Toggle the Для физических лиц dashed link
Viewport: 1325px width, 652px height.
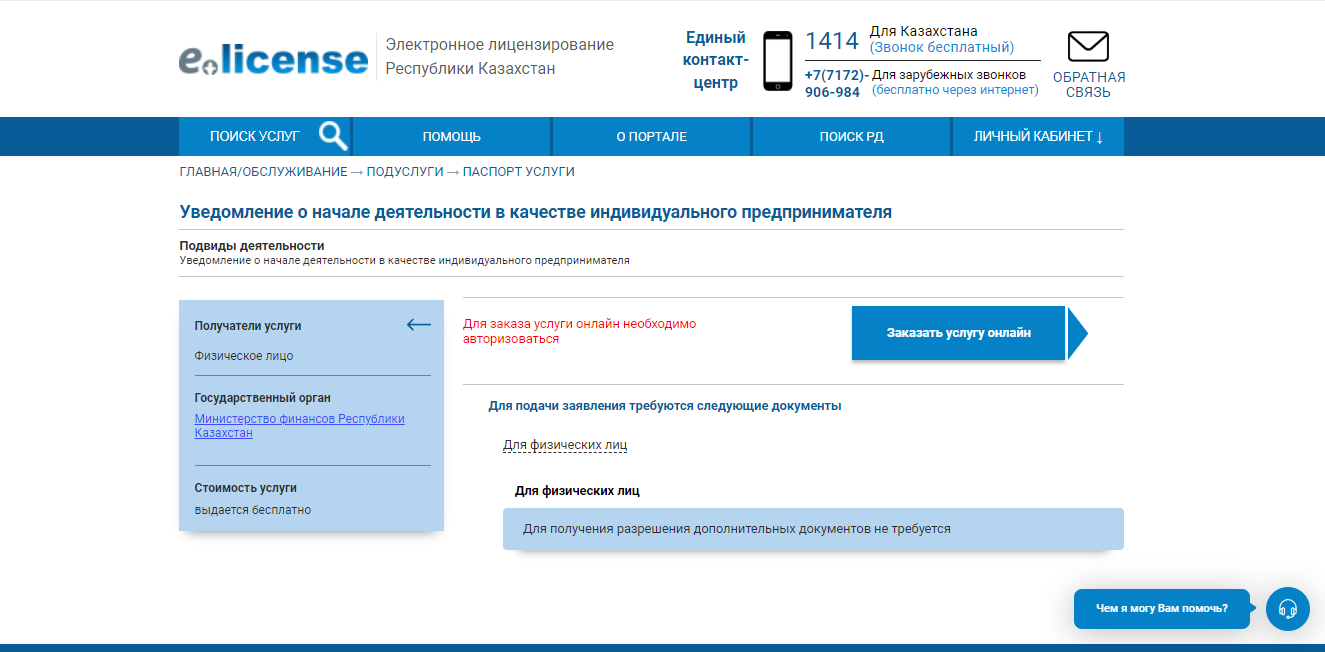click(565, 445)
